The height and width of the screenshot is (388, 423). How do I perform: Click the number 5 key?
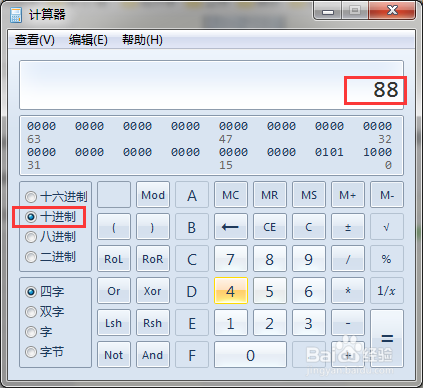coord(270,291)
